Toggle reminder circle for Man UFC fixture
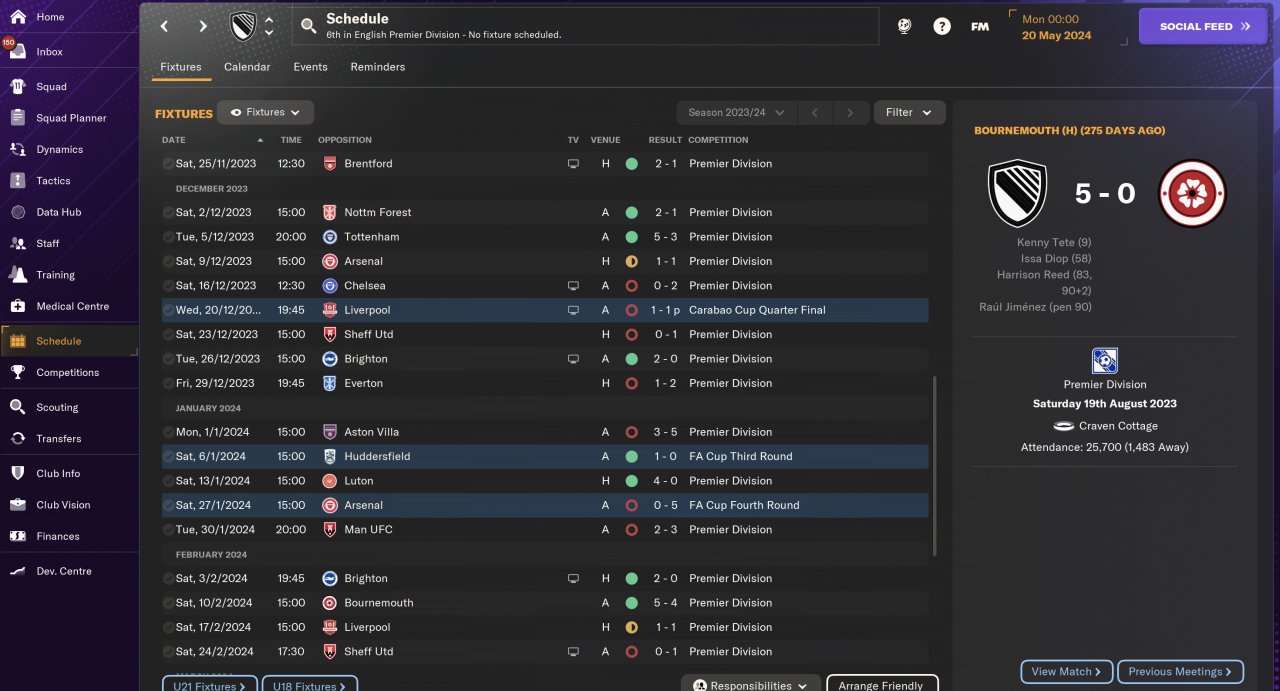Viewport: 1280px width, 691px height. pos(168,530)
